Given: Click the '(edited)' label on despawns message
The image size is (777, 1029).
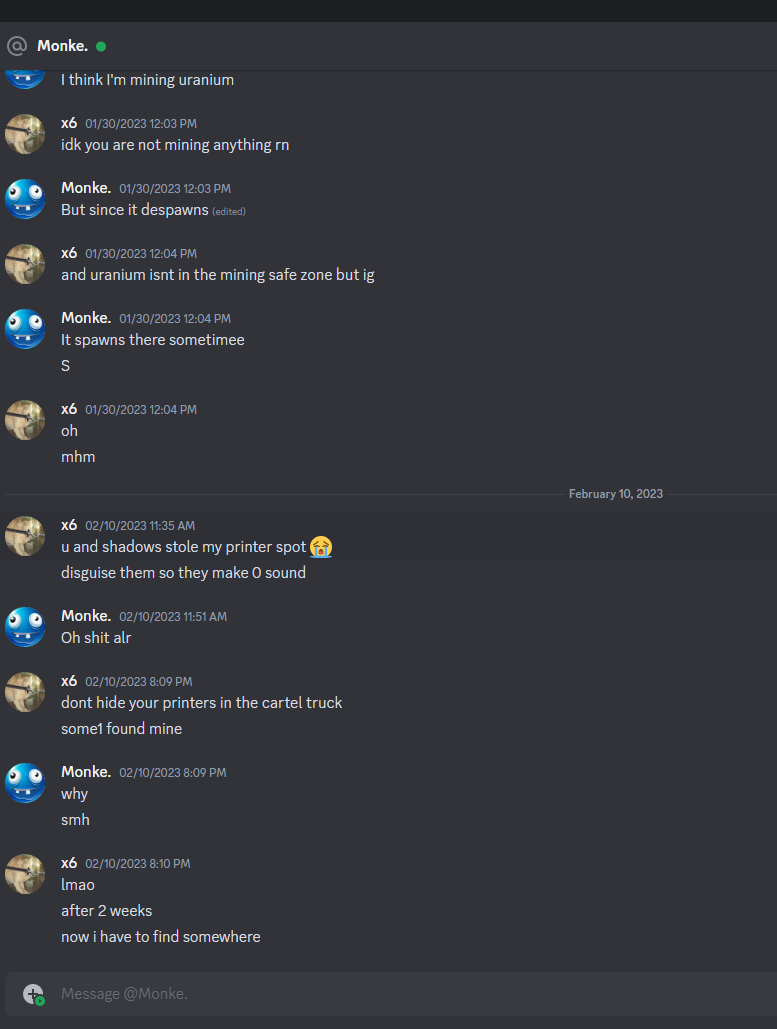Looking at the screenshot, I should [229, 211].
